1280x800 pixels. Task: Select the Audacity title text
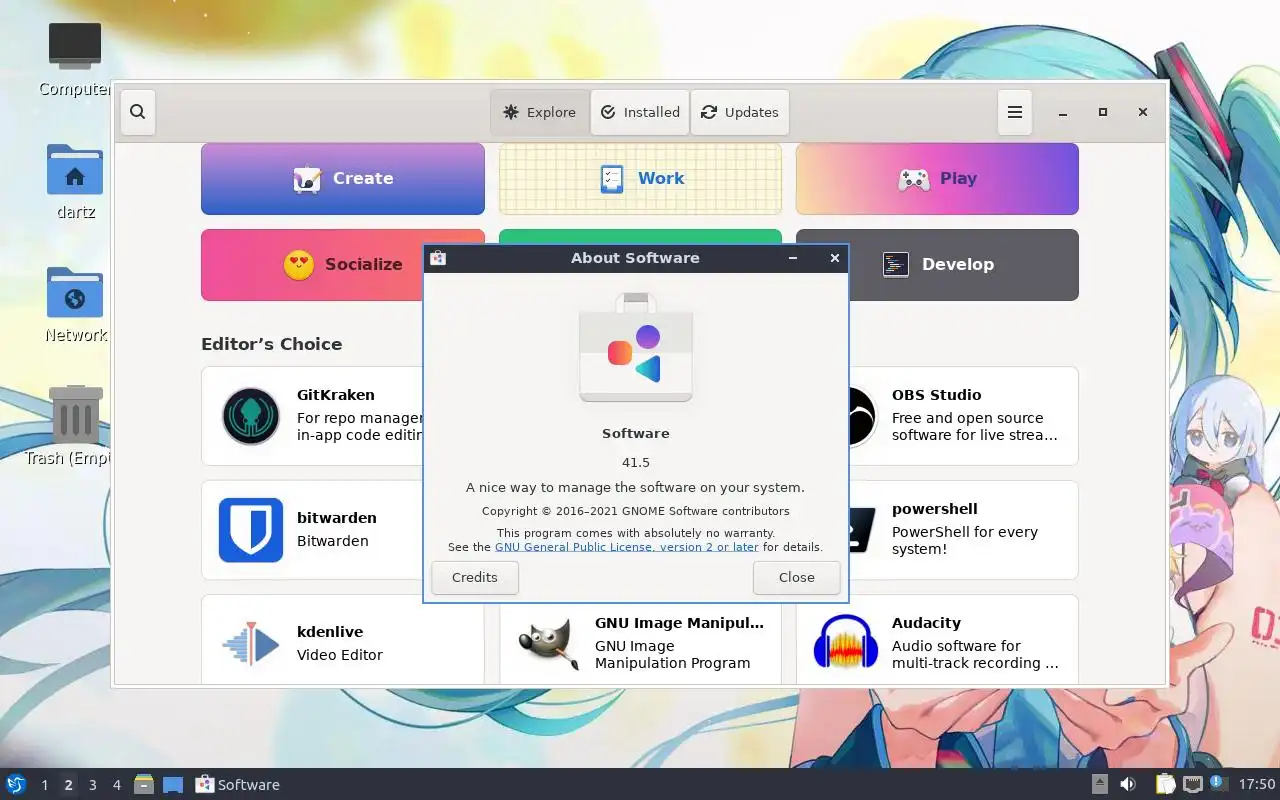[926, 623]
